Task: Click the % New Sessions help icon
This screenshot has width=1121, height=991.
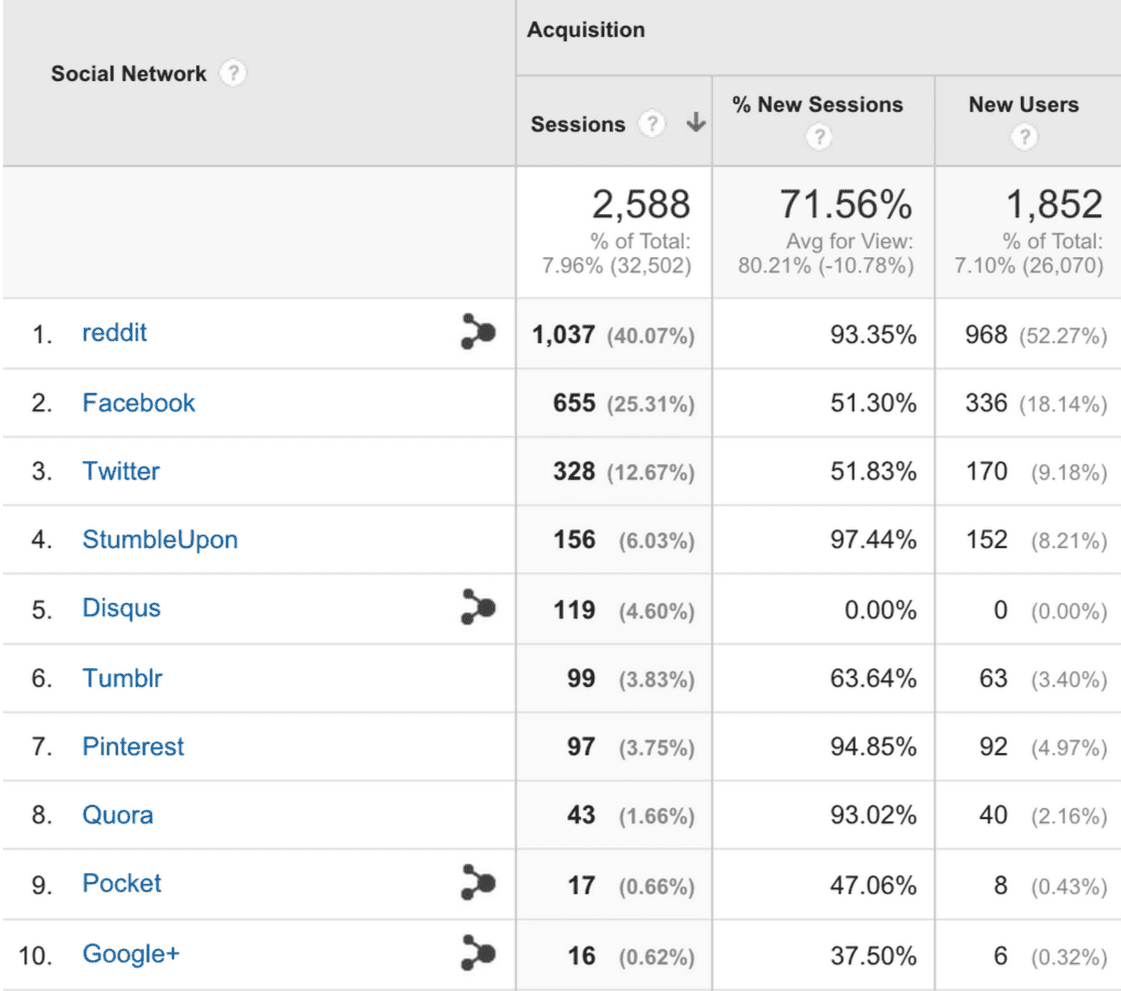Action: pyautogui.click(x=819, y=136)
